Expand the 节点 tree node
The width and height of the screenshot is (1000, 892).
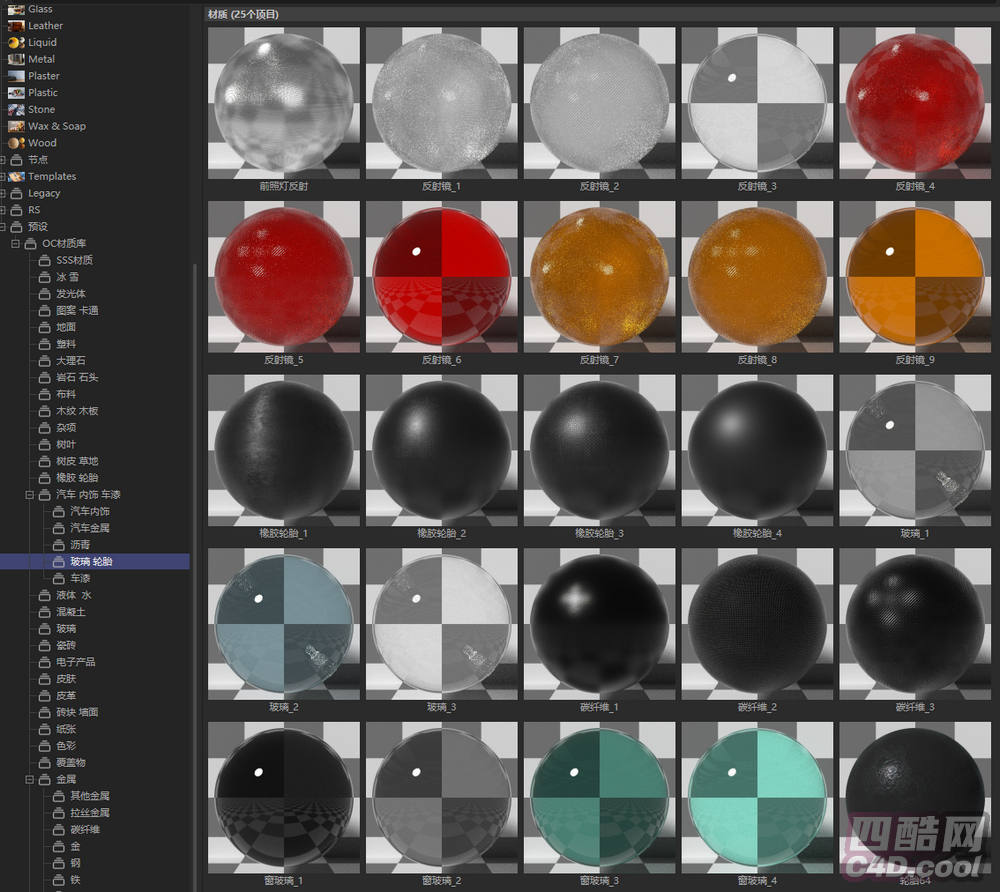4,160
